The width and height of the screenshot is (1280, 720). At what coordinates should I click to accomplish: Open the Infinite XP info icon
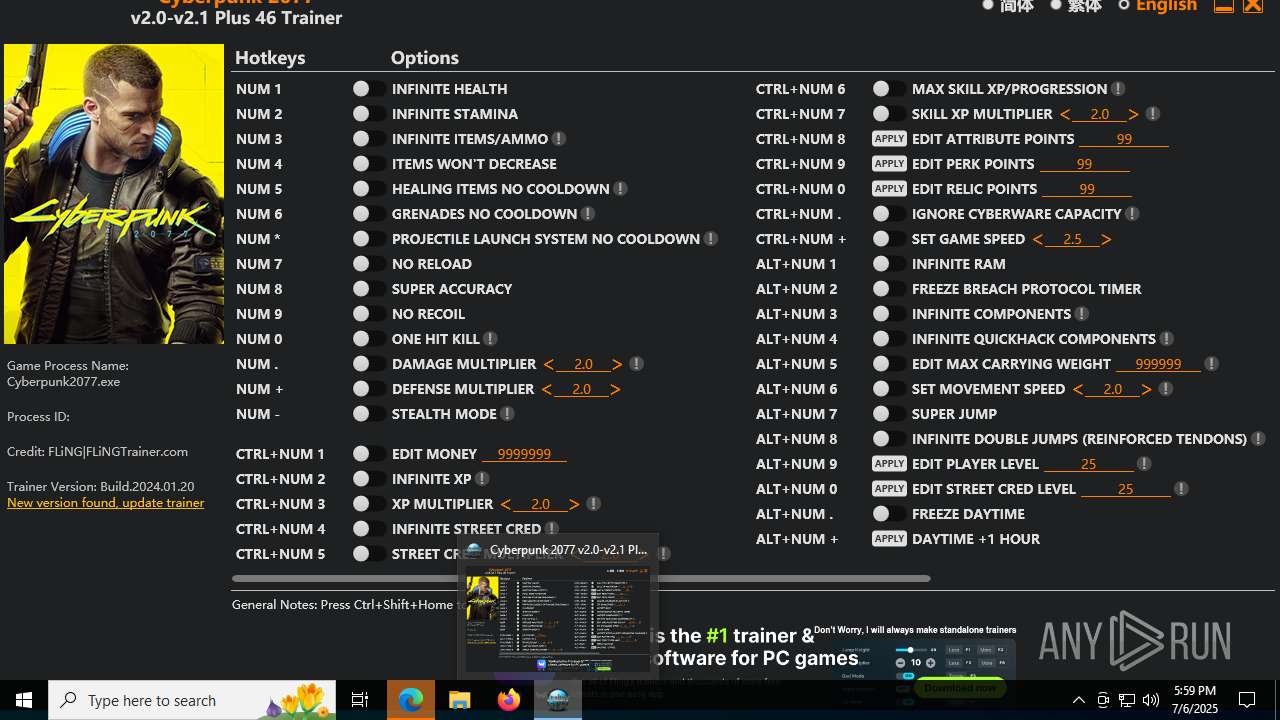point(482,479)
